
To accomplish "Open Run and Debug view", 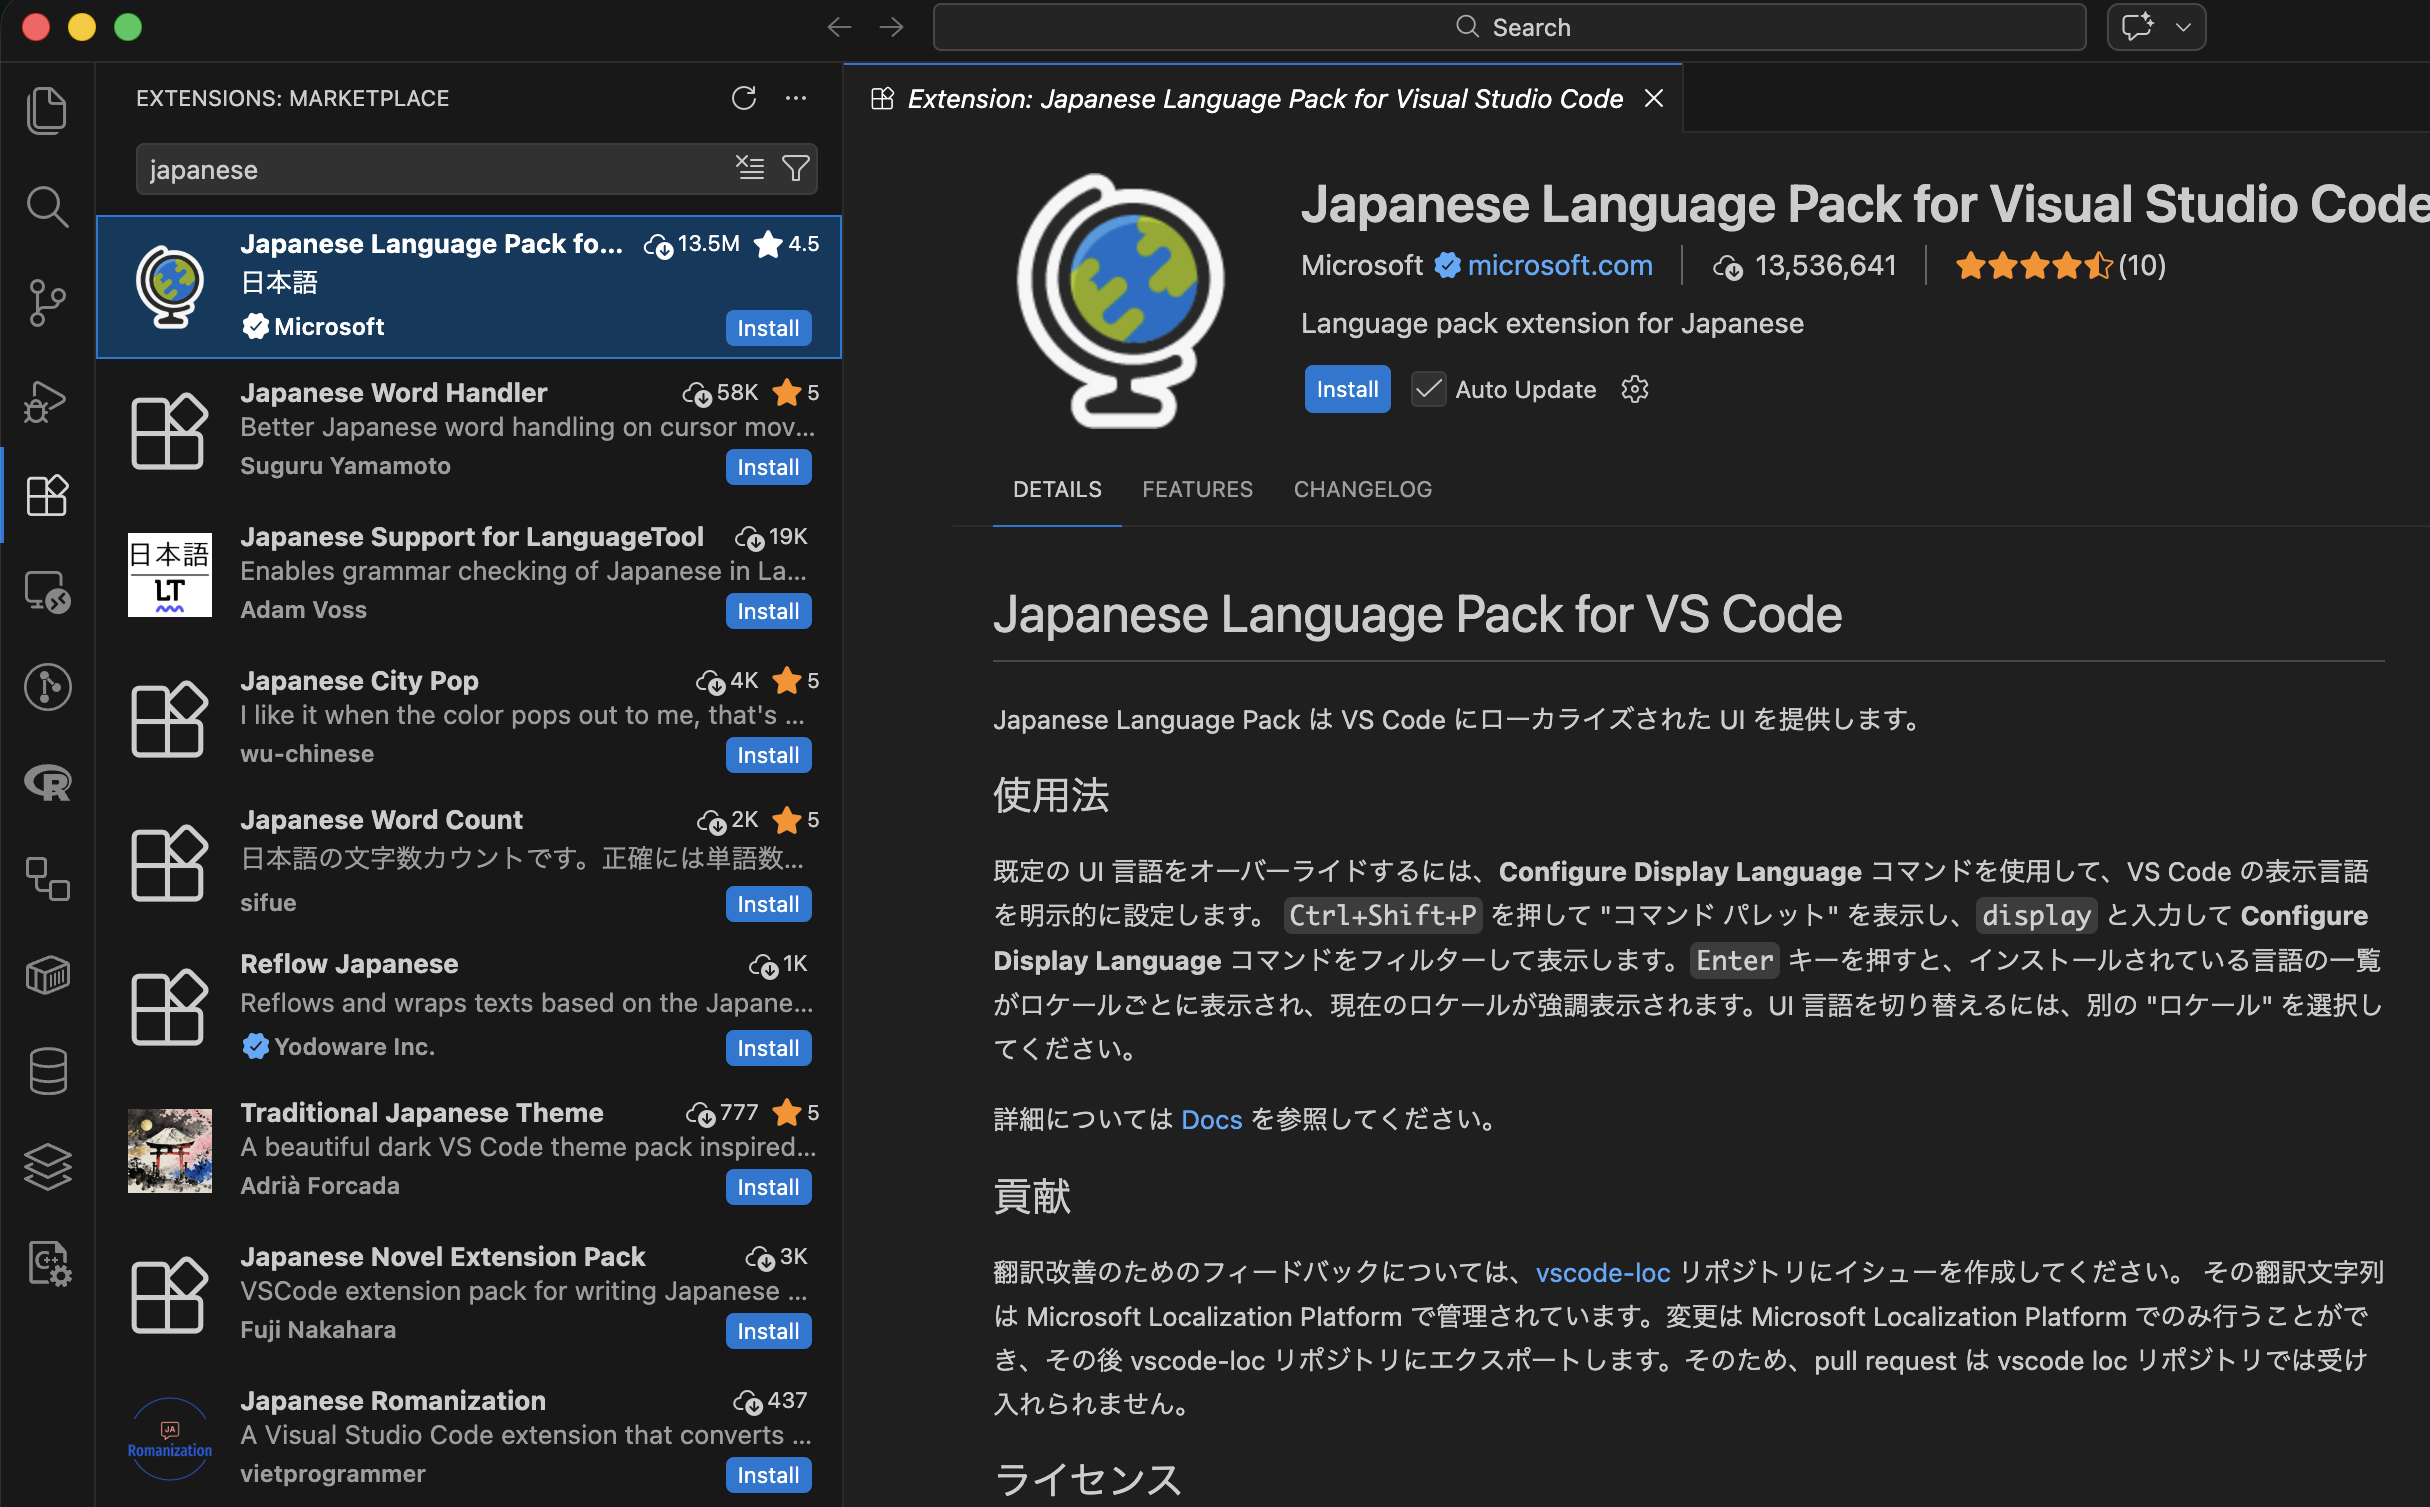I will tap(47, 400).
